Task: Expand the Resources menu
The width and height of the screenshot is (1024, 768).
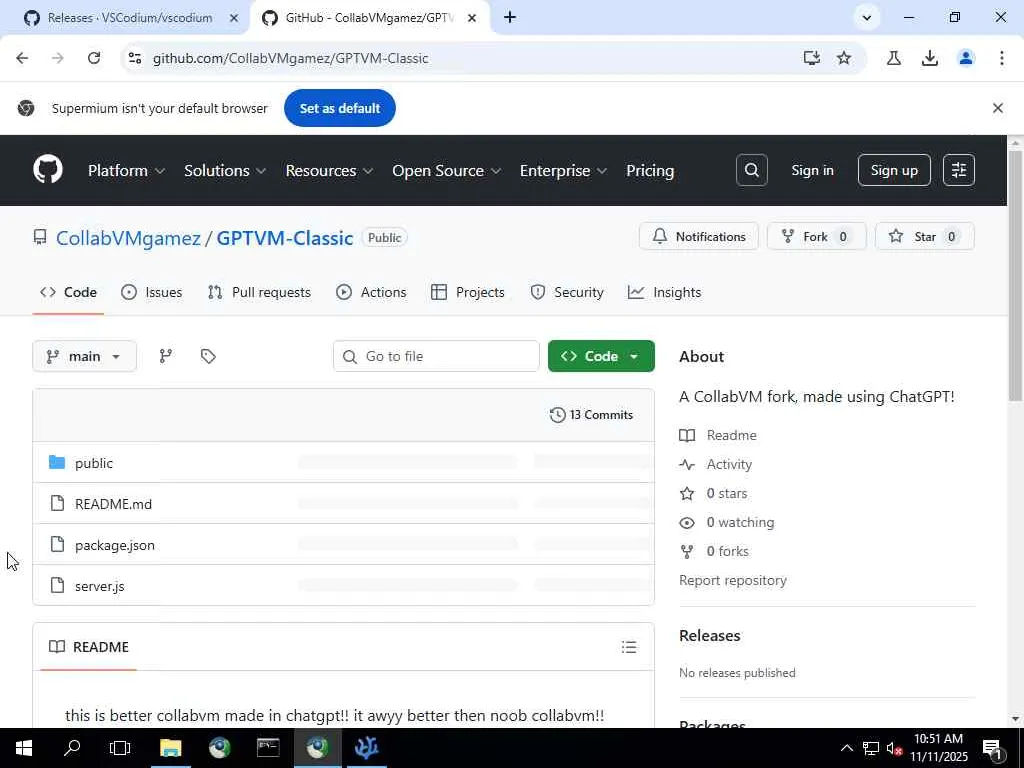Action: 329,170
